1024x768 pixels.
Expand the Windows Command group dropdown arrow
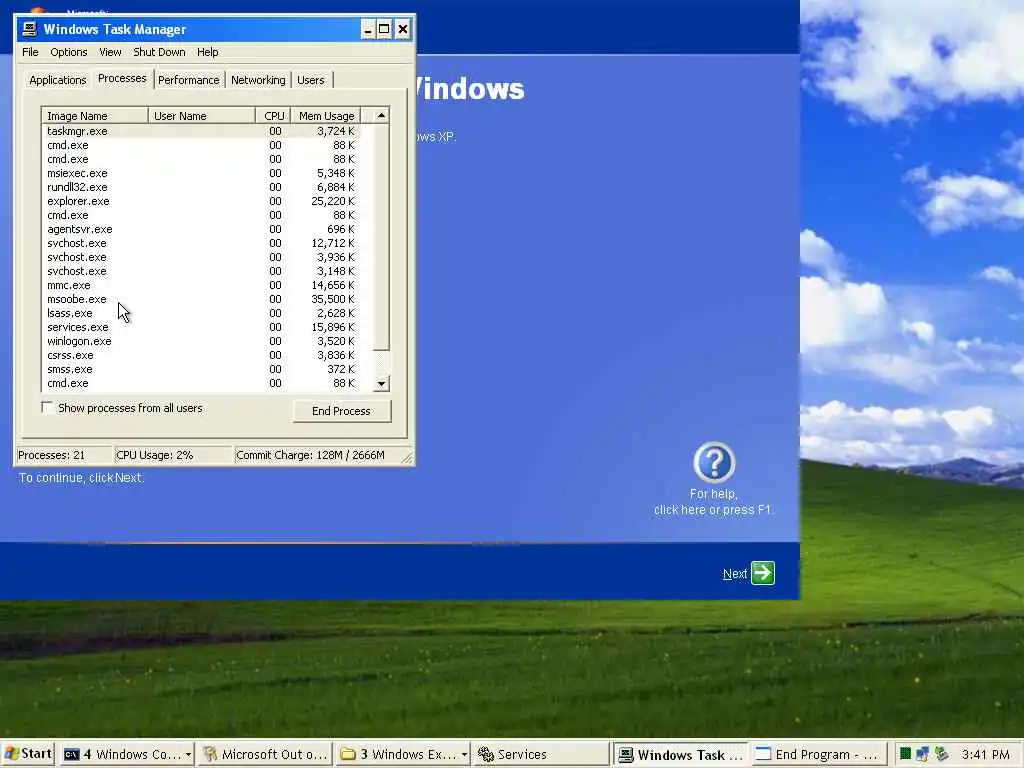(x=188, y=754)
